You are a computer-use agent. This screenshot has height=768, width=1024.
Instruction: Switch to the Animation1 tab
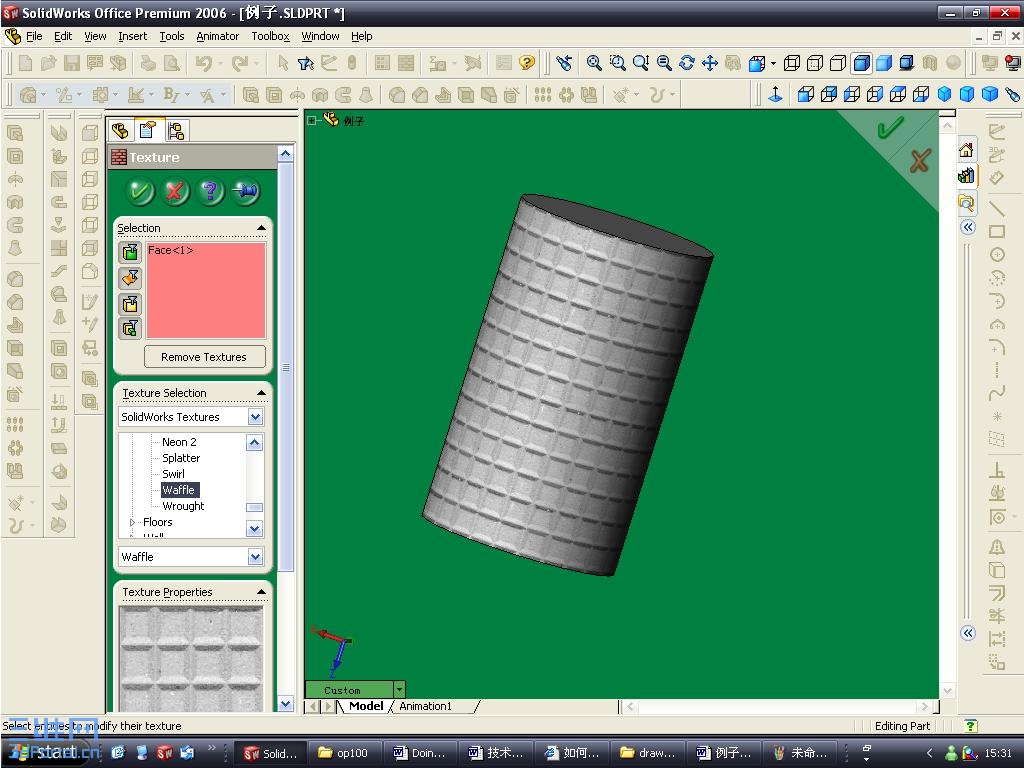click(426, 706)
